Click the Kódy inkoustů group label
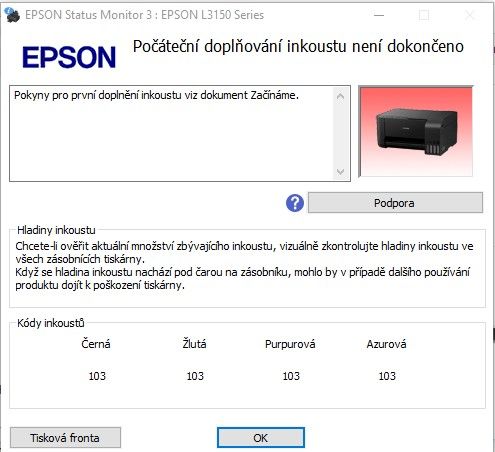The height and width of the screenshot is (452, 495). [51, 323]
